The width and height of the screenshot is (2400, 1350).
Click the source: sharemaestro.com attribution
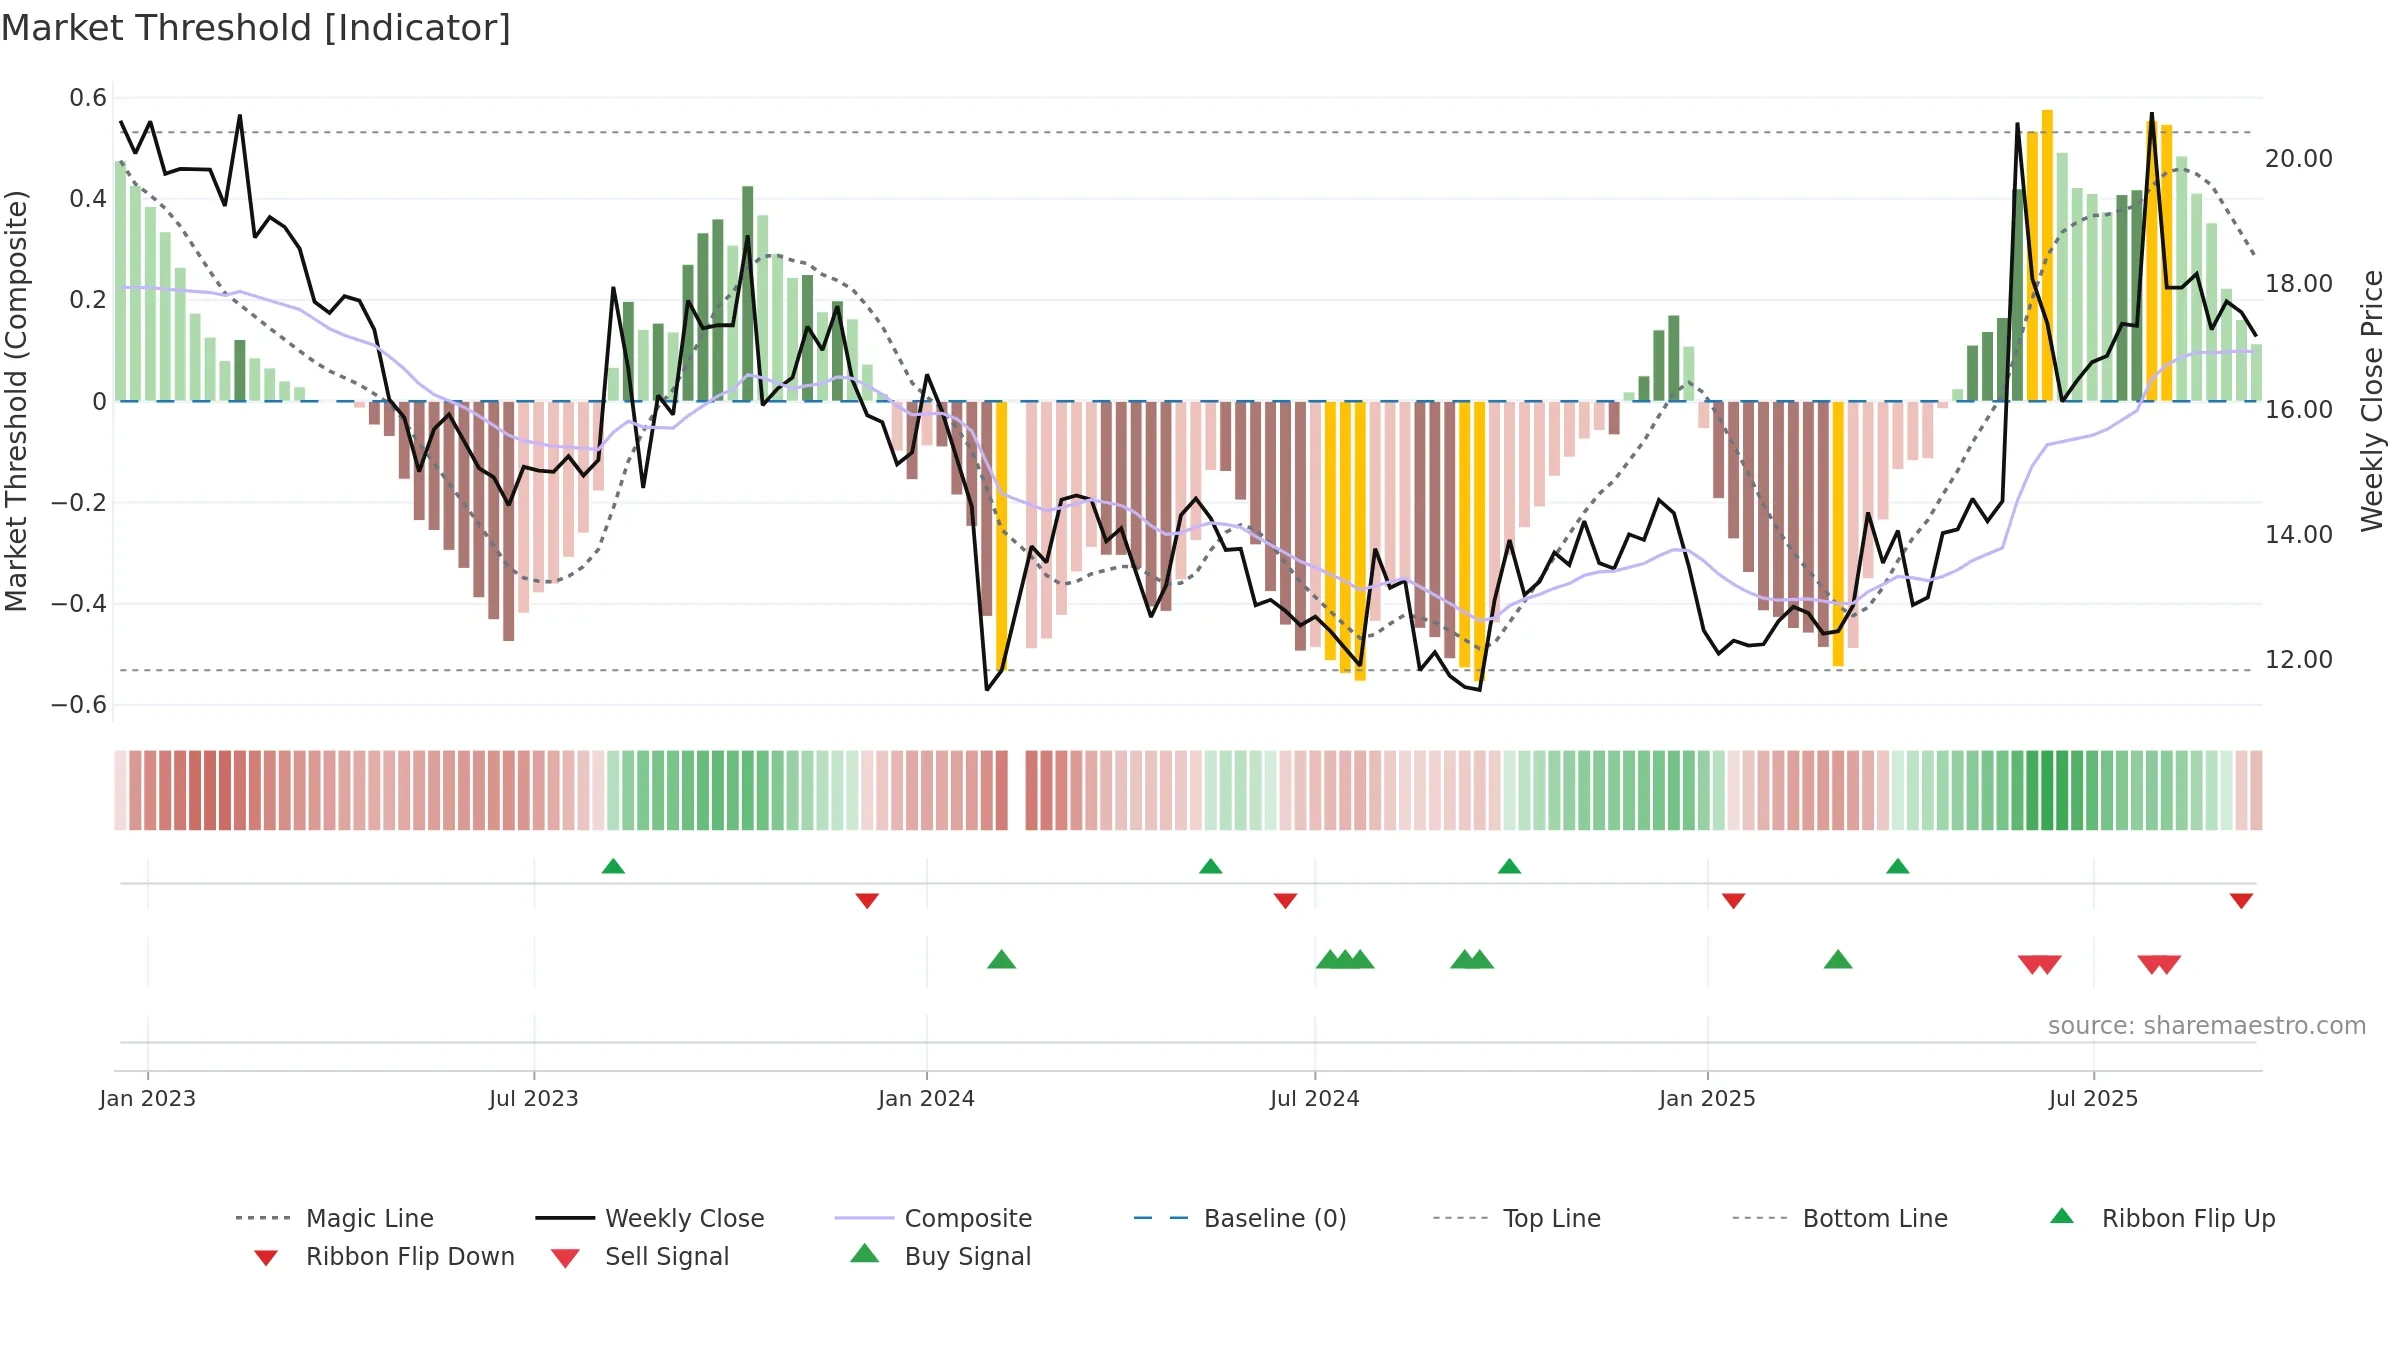pos(2207,1025)
